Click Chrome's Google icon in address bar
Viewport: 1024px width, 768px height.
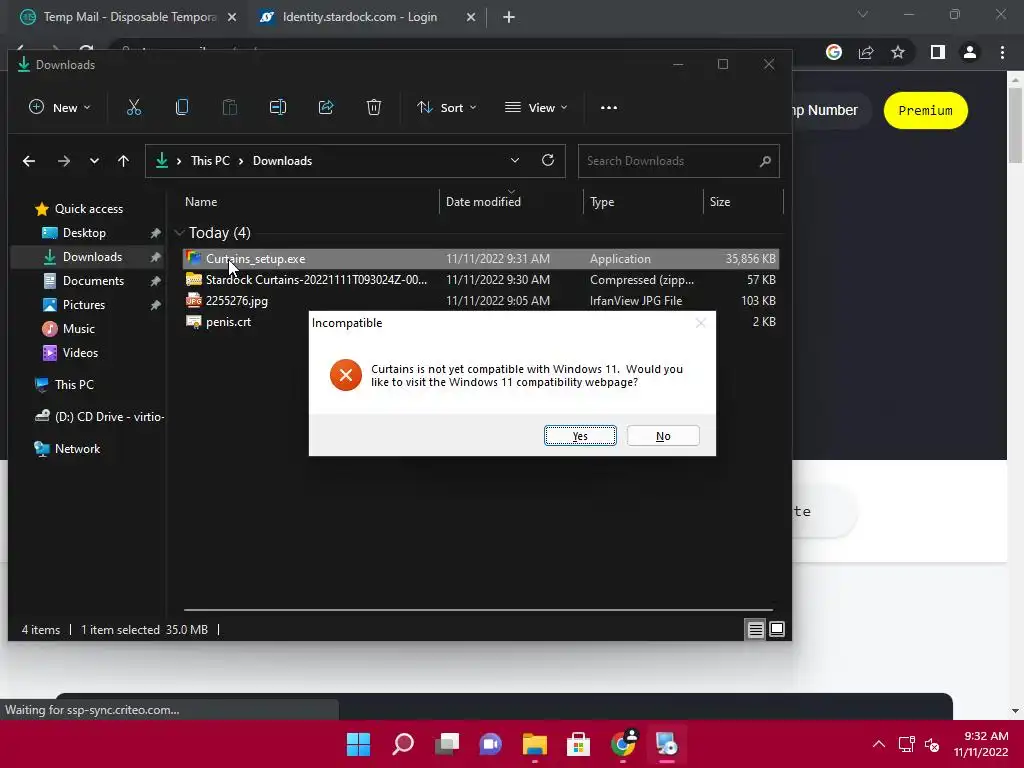click(834, 52)
